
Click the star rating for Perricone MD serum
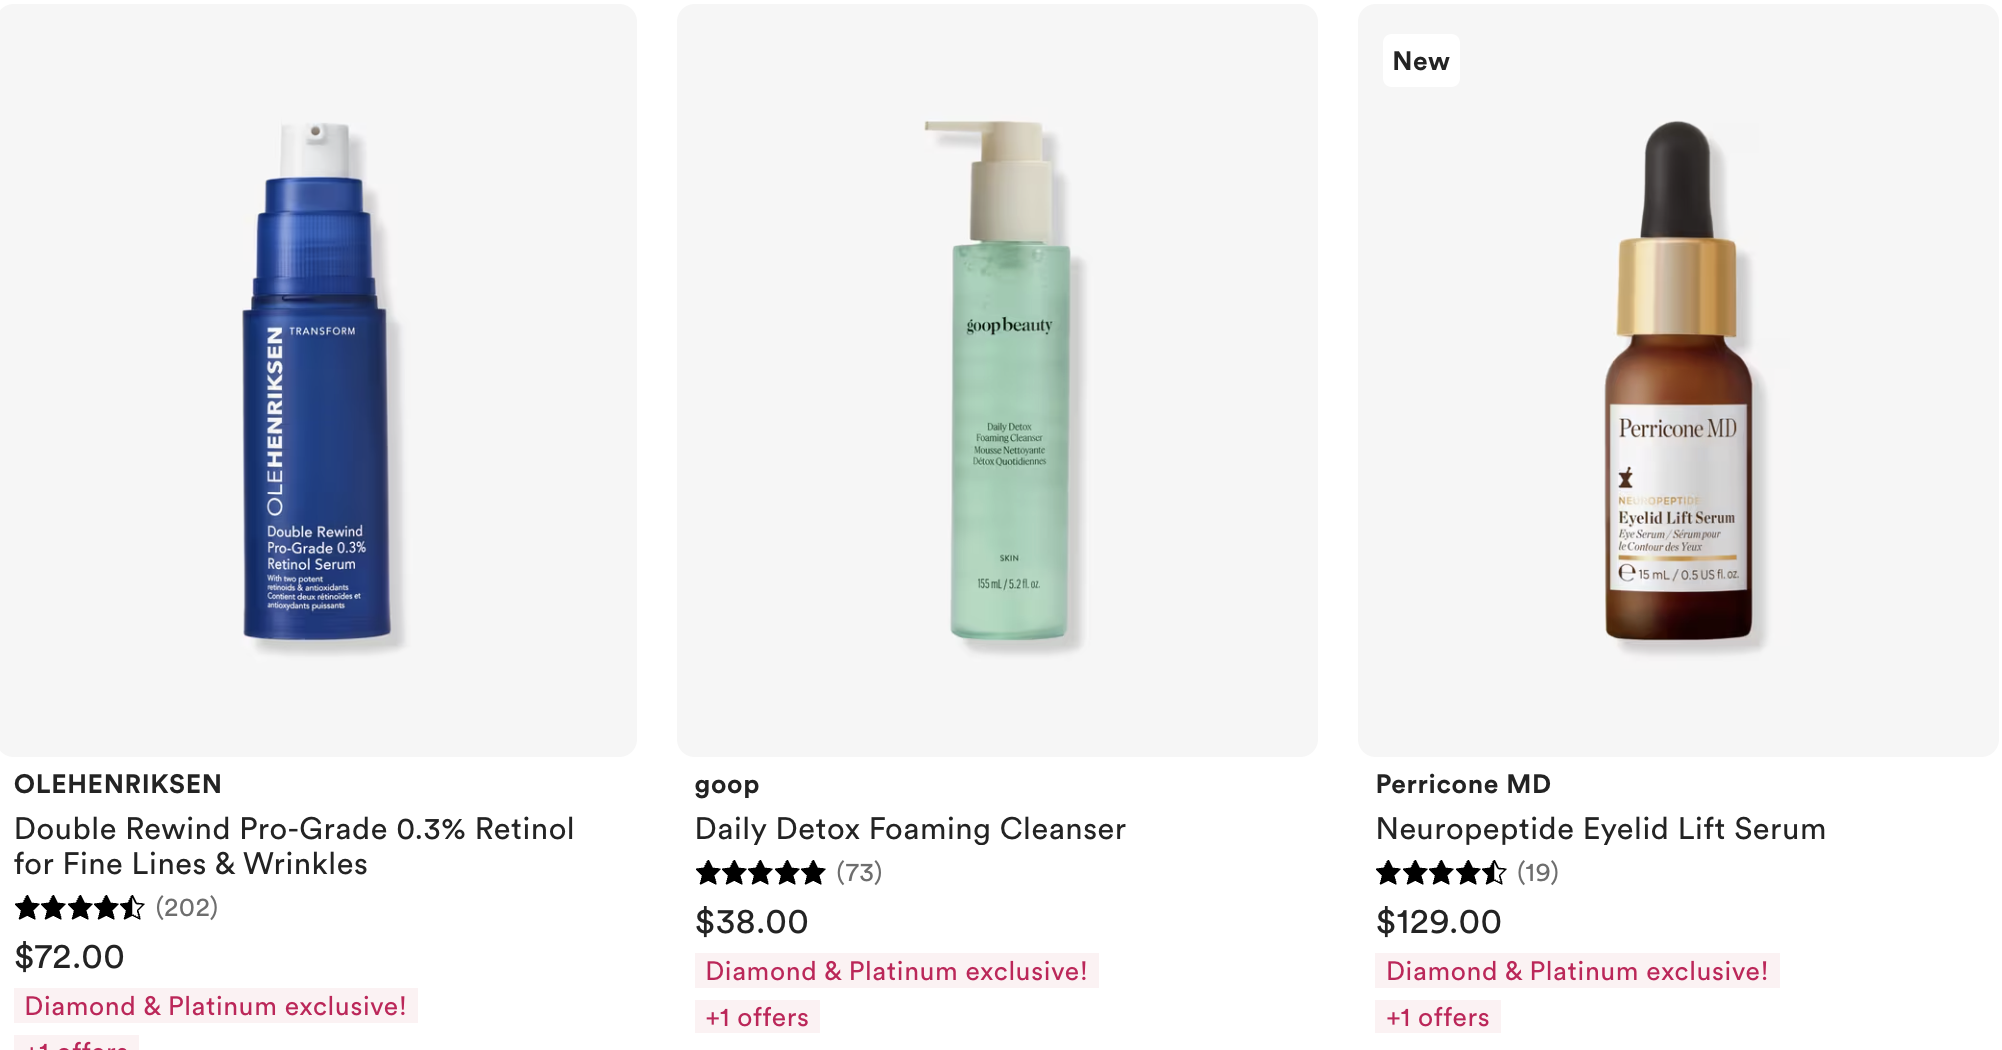[x=1441, y=873]
